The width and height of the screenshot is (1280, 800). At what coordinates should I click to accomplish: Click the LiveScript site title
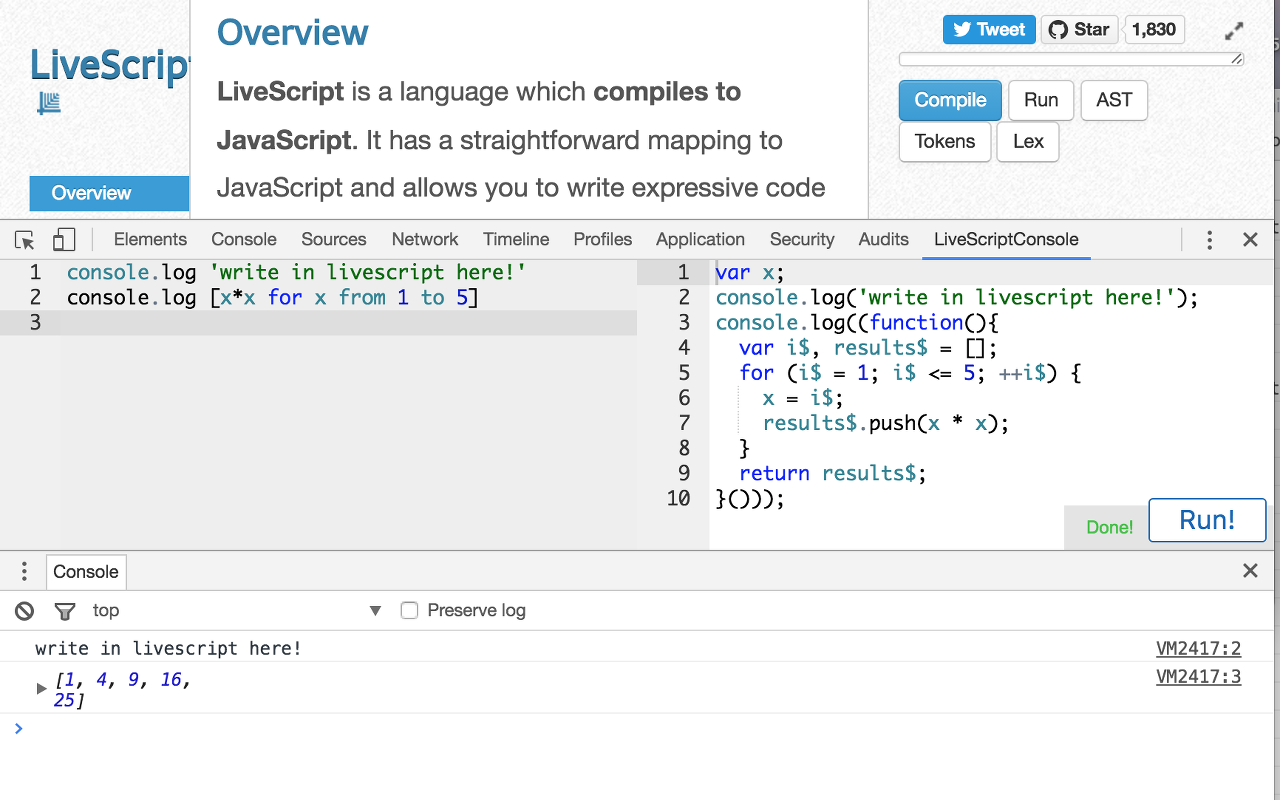109,65
